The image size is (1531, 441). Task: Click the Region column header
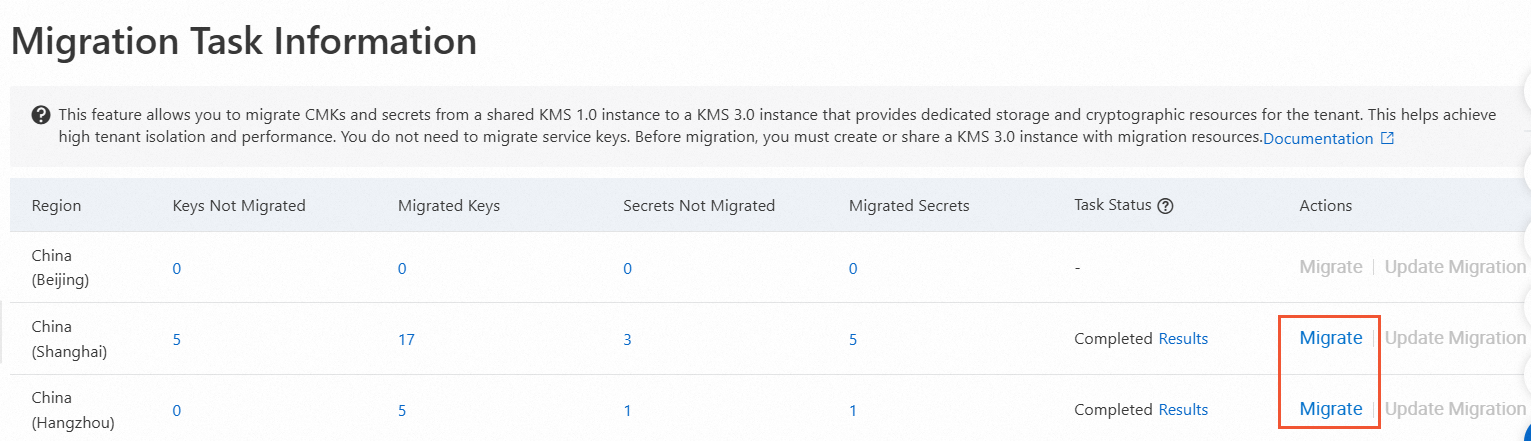[x=57, y=206]
